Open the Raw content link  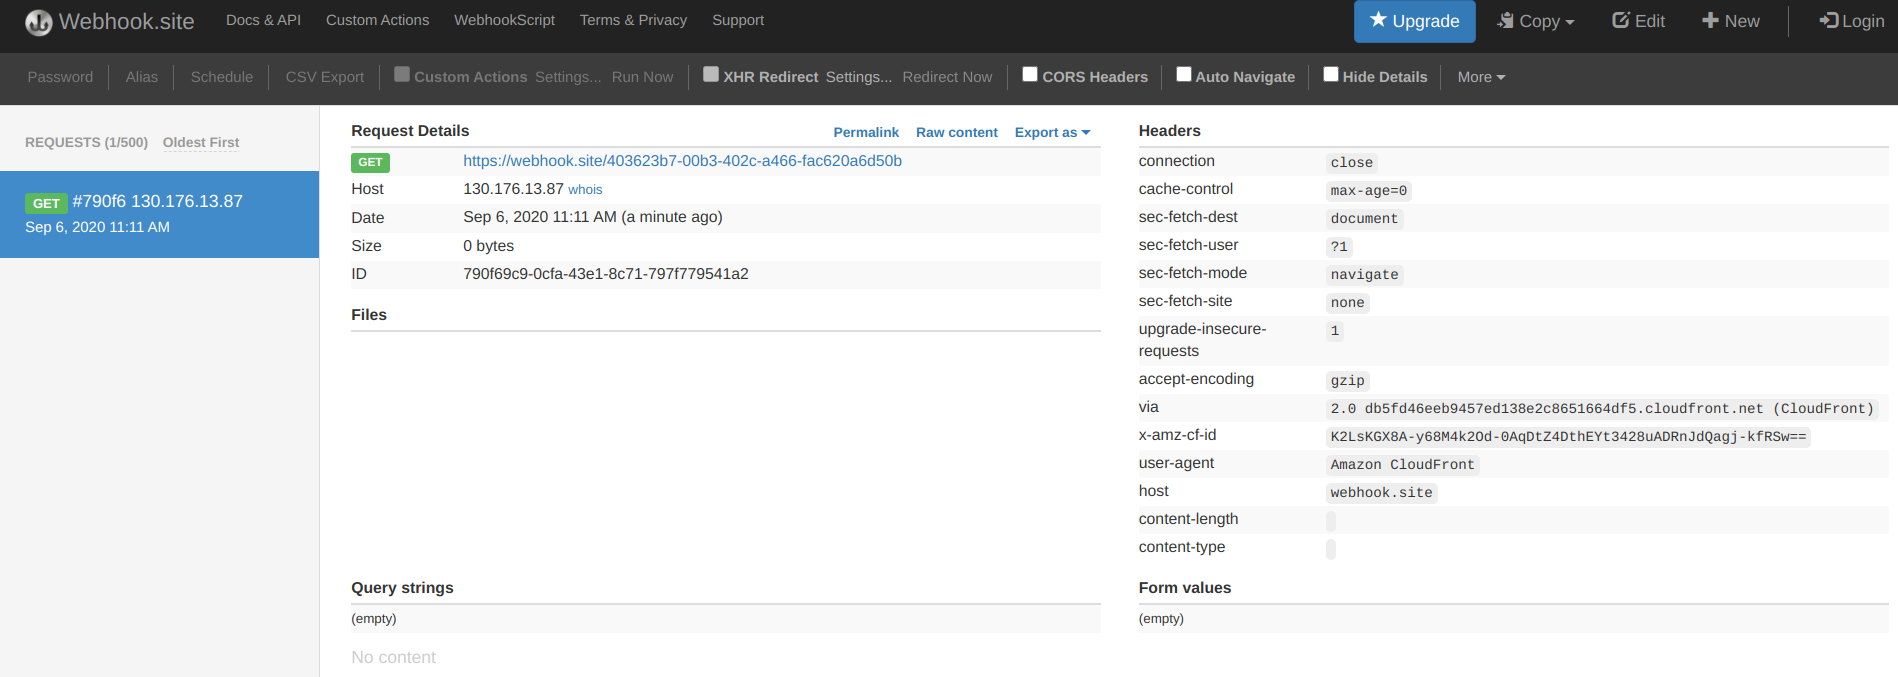[x=956, y=132]
